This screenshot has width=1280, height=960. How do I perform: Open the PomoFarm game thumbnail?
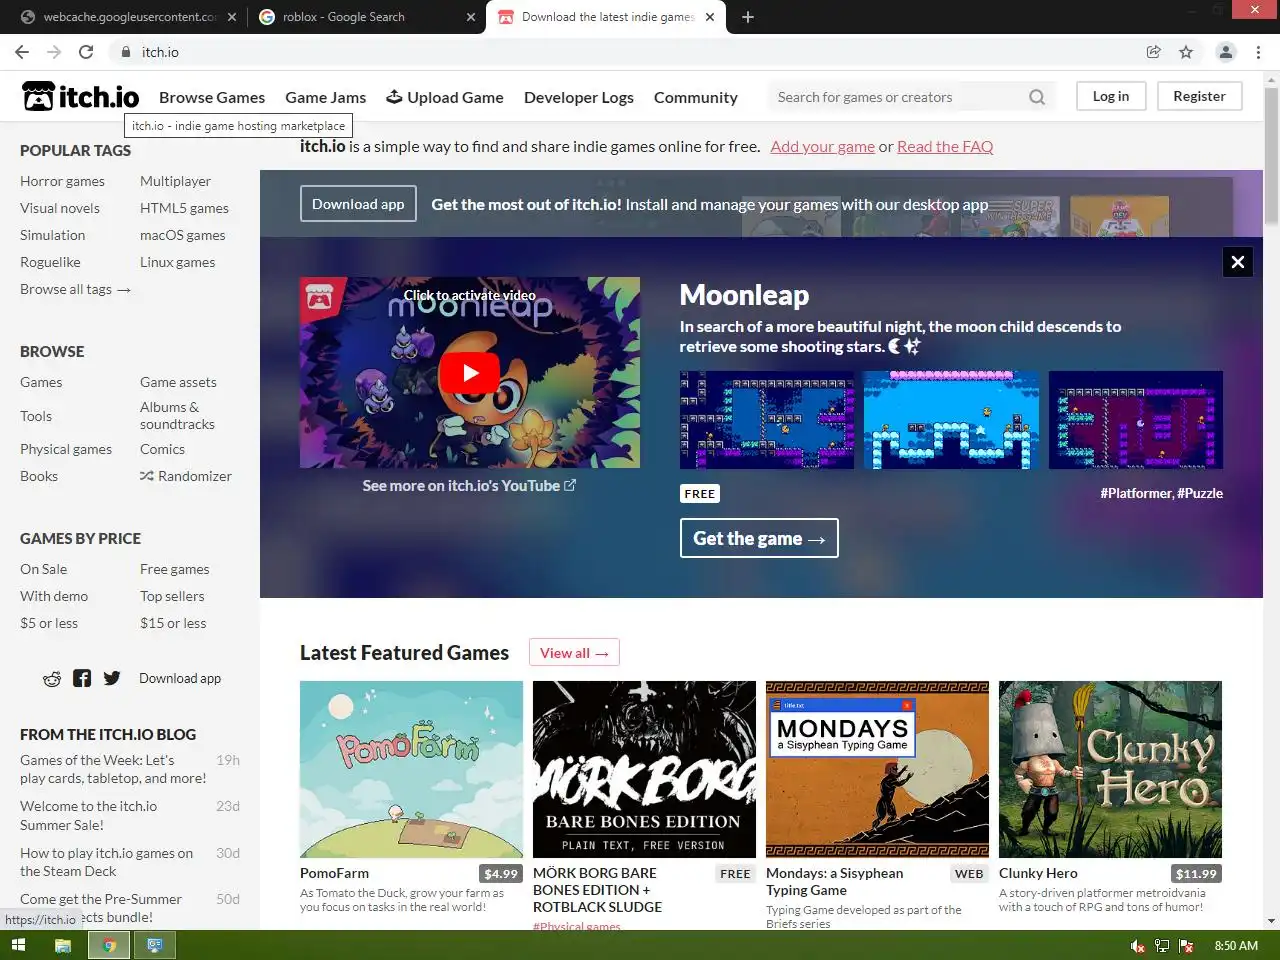pyautogui.click(x=411, y=769)
